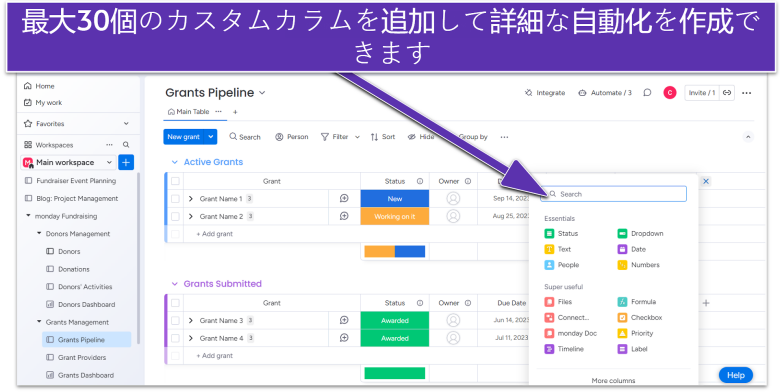
Task: Add Status column type
Action: [x=561, y=233]
